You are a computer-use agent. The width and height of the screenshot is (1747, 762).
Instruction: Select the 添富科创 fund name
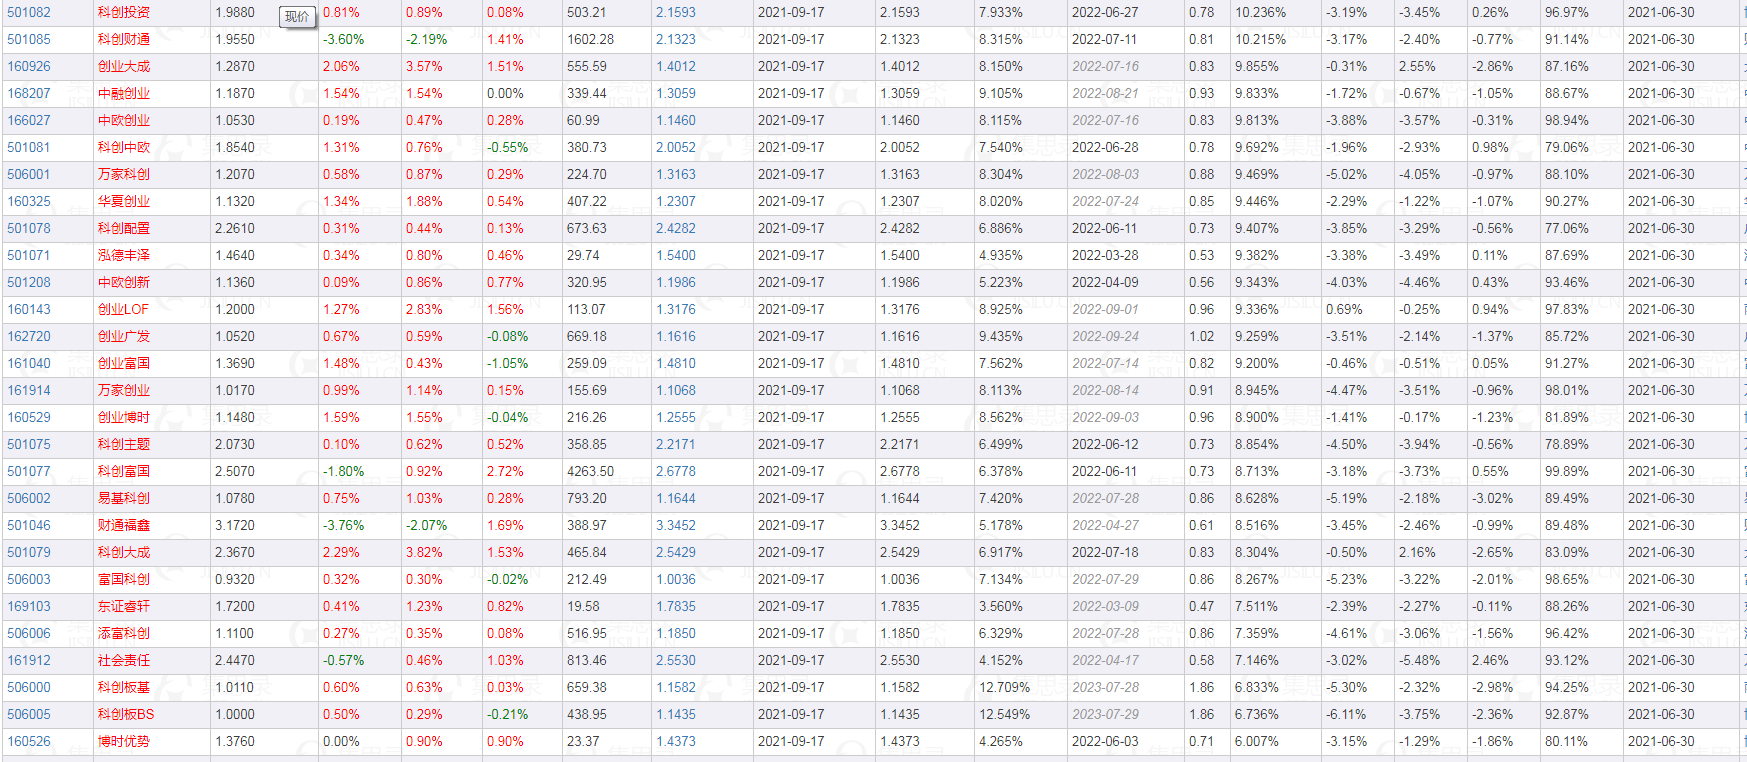pyautogui.click(x=124, y=633)
